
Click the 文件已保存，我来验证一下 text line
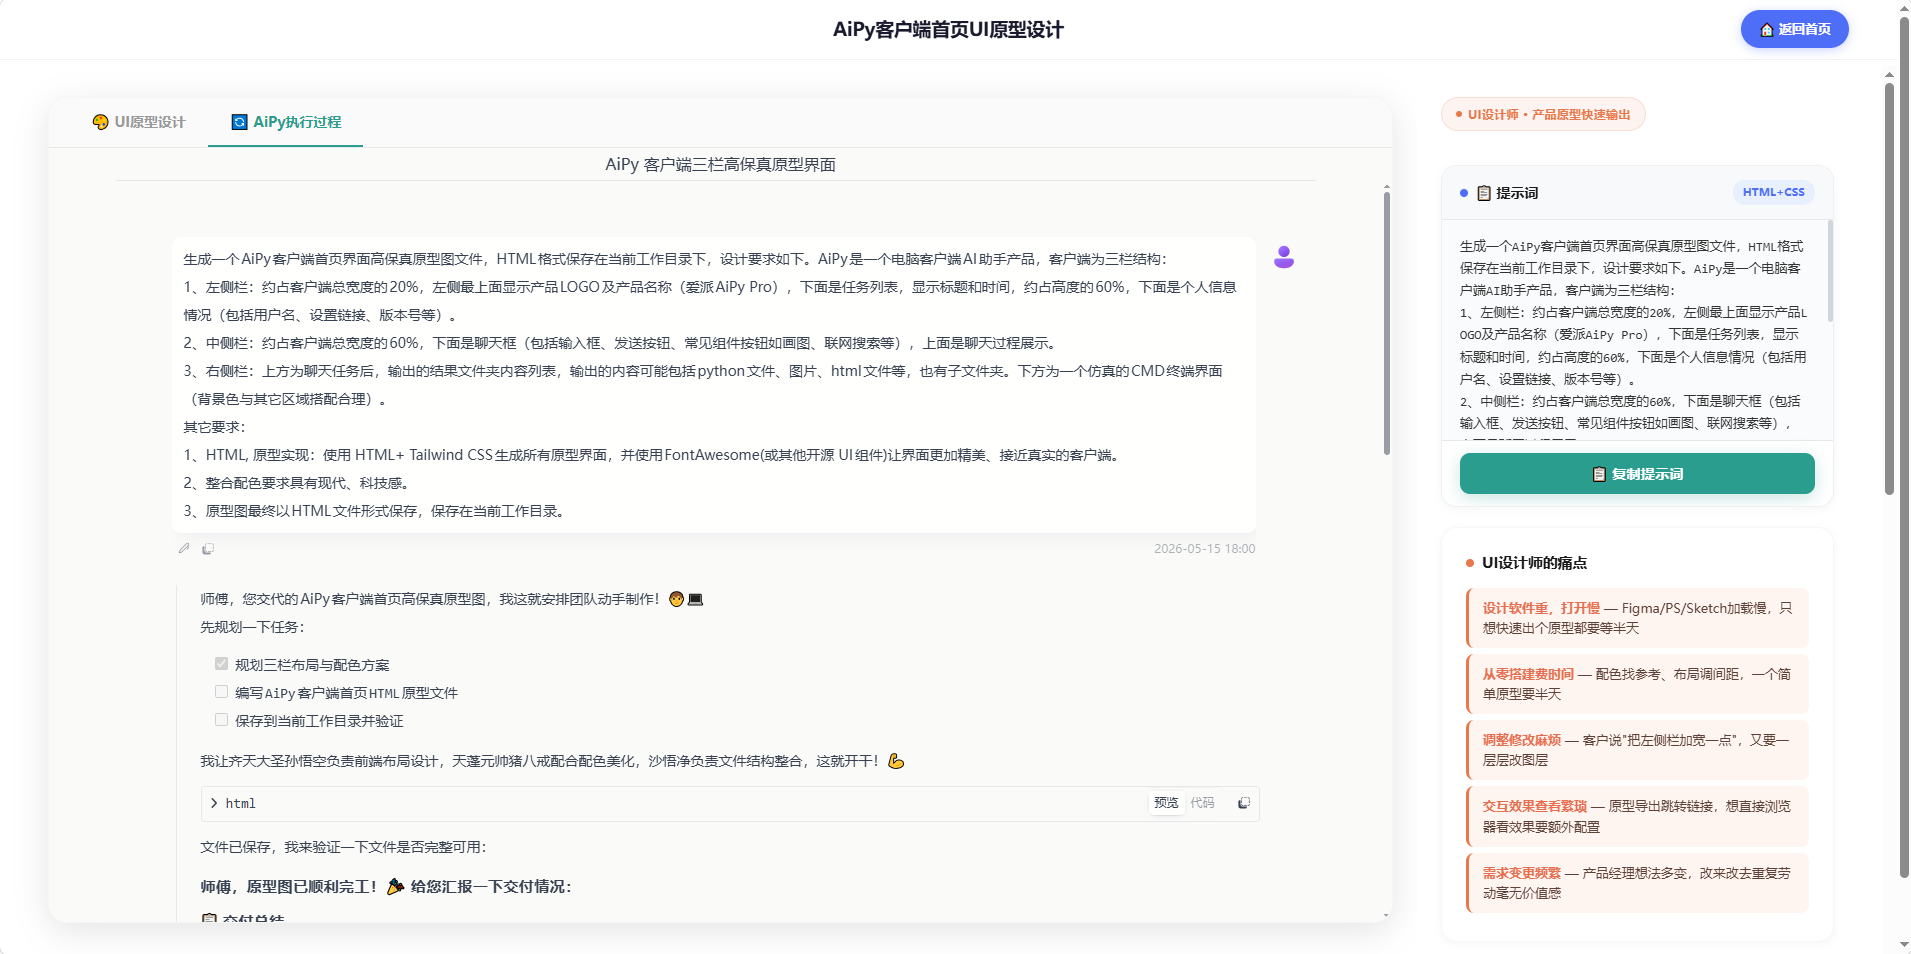[343, 847]
